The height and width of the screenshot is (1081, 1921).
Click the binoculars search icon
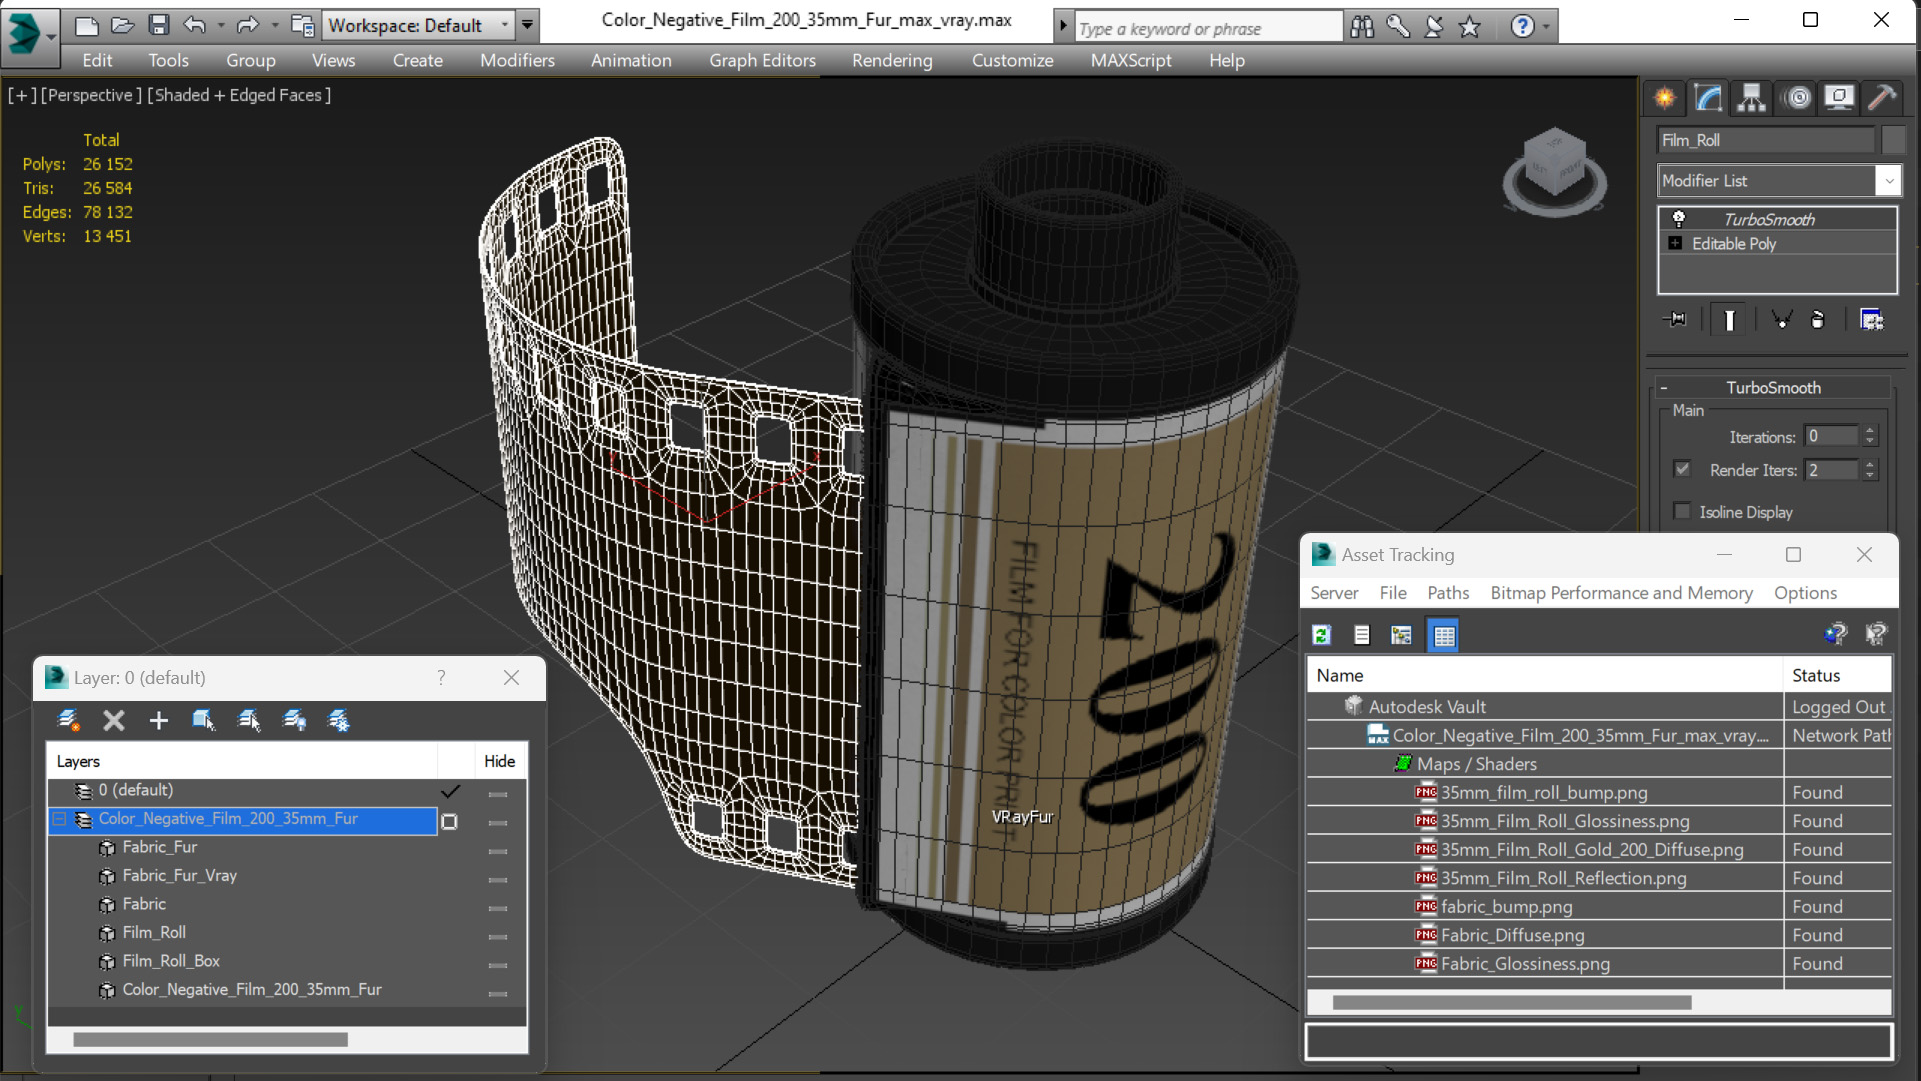click(1362, 27)
